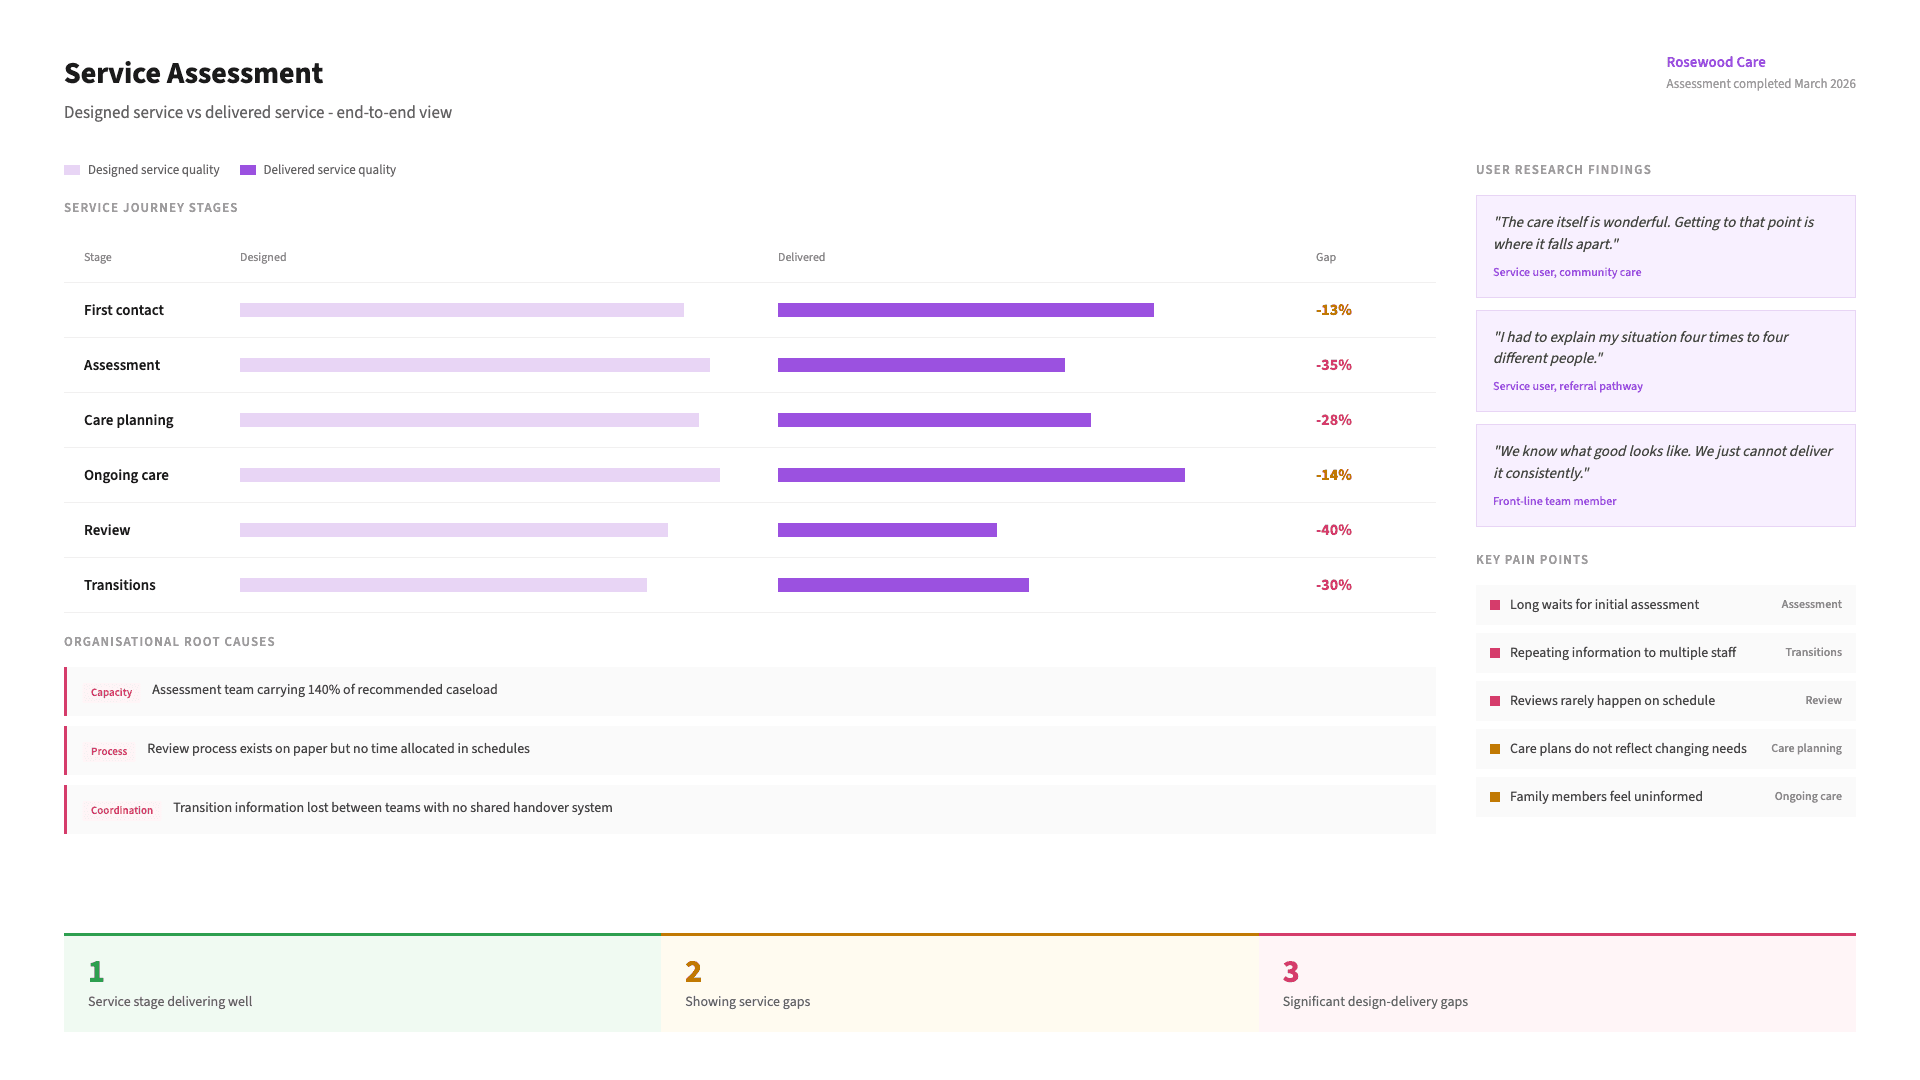Select the Coordination root cause tag
The width and height of the screenshot is (1920, 1080).
[121, 810]
